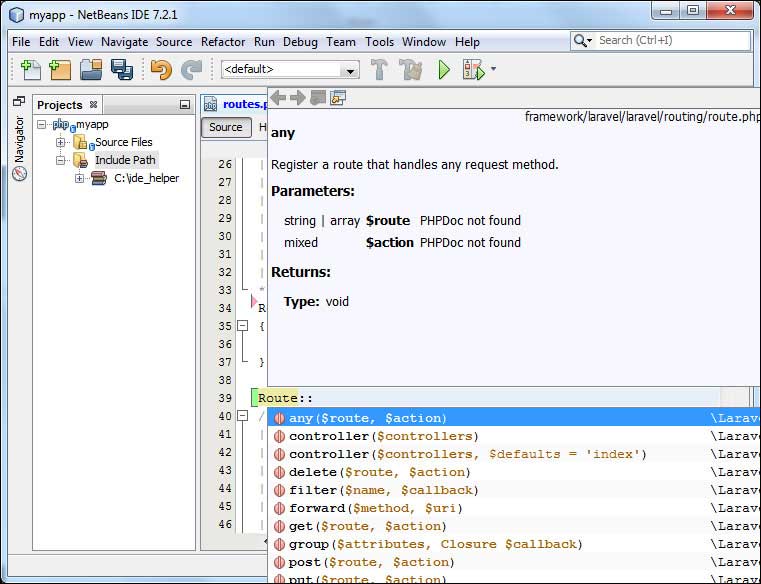The image size is (761, 584).
Task: Expand the C:\ide_helper tree node
Action: 80,178
